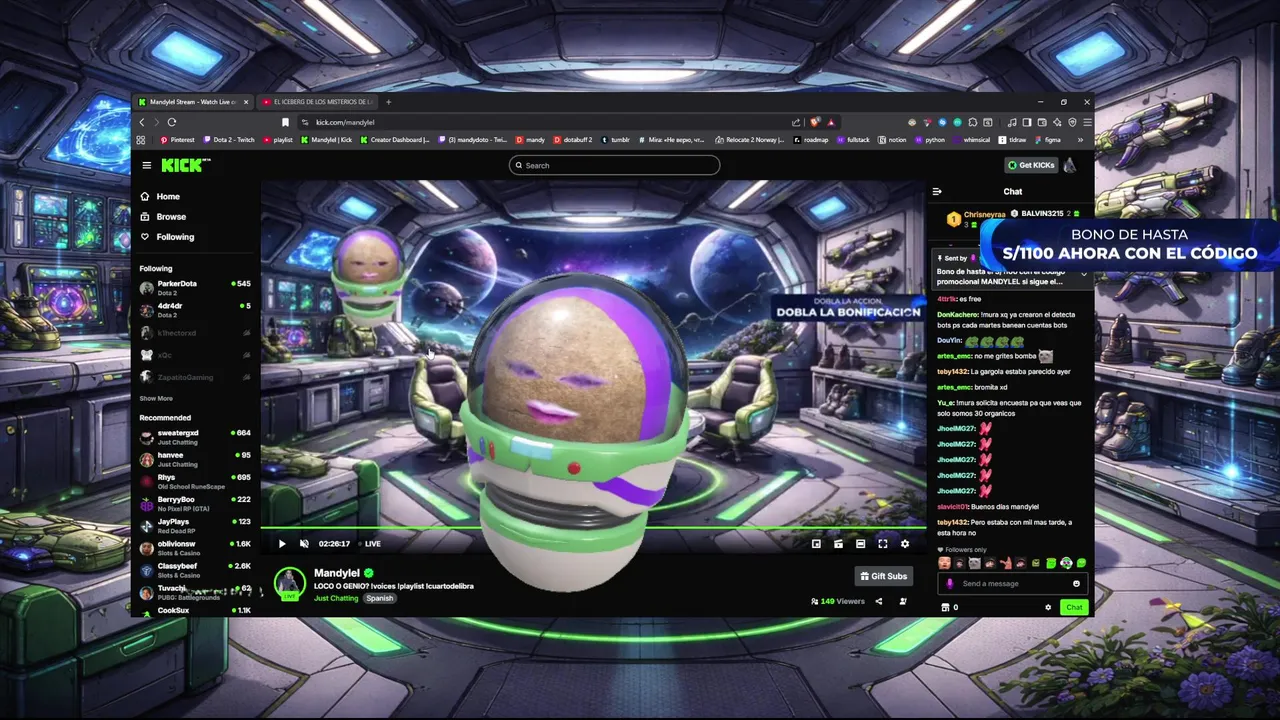Show more bookmarks chevron

[x=1080, y=140]
